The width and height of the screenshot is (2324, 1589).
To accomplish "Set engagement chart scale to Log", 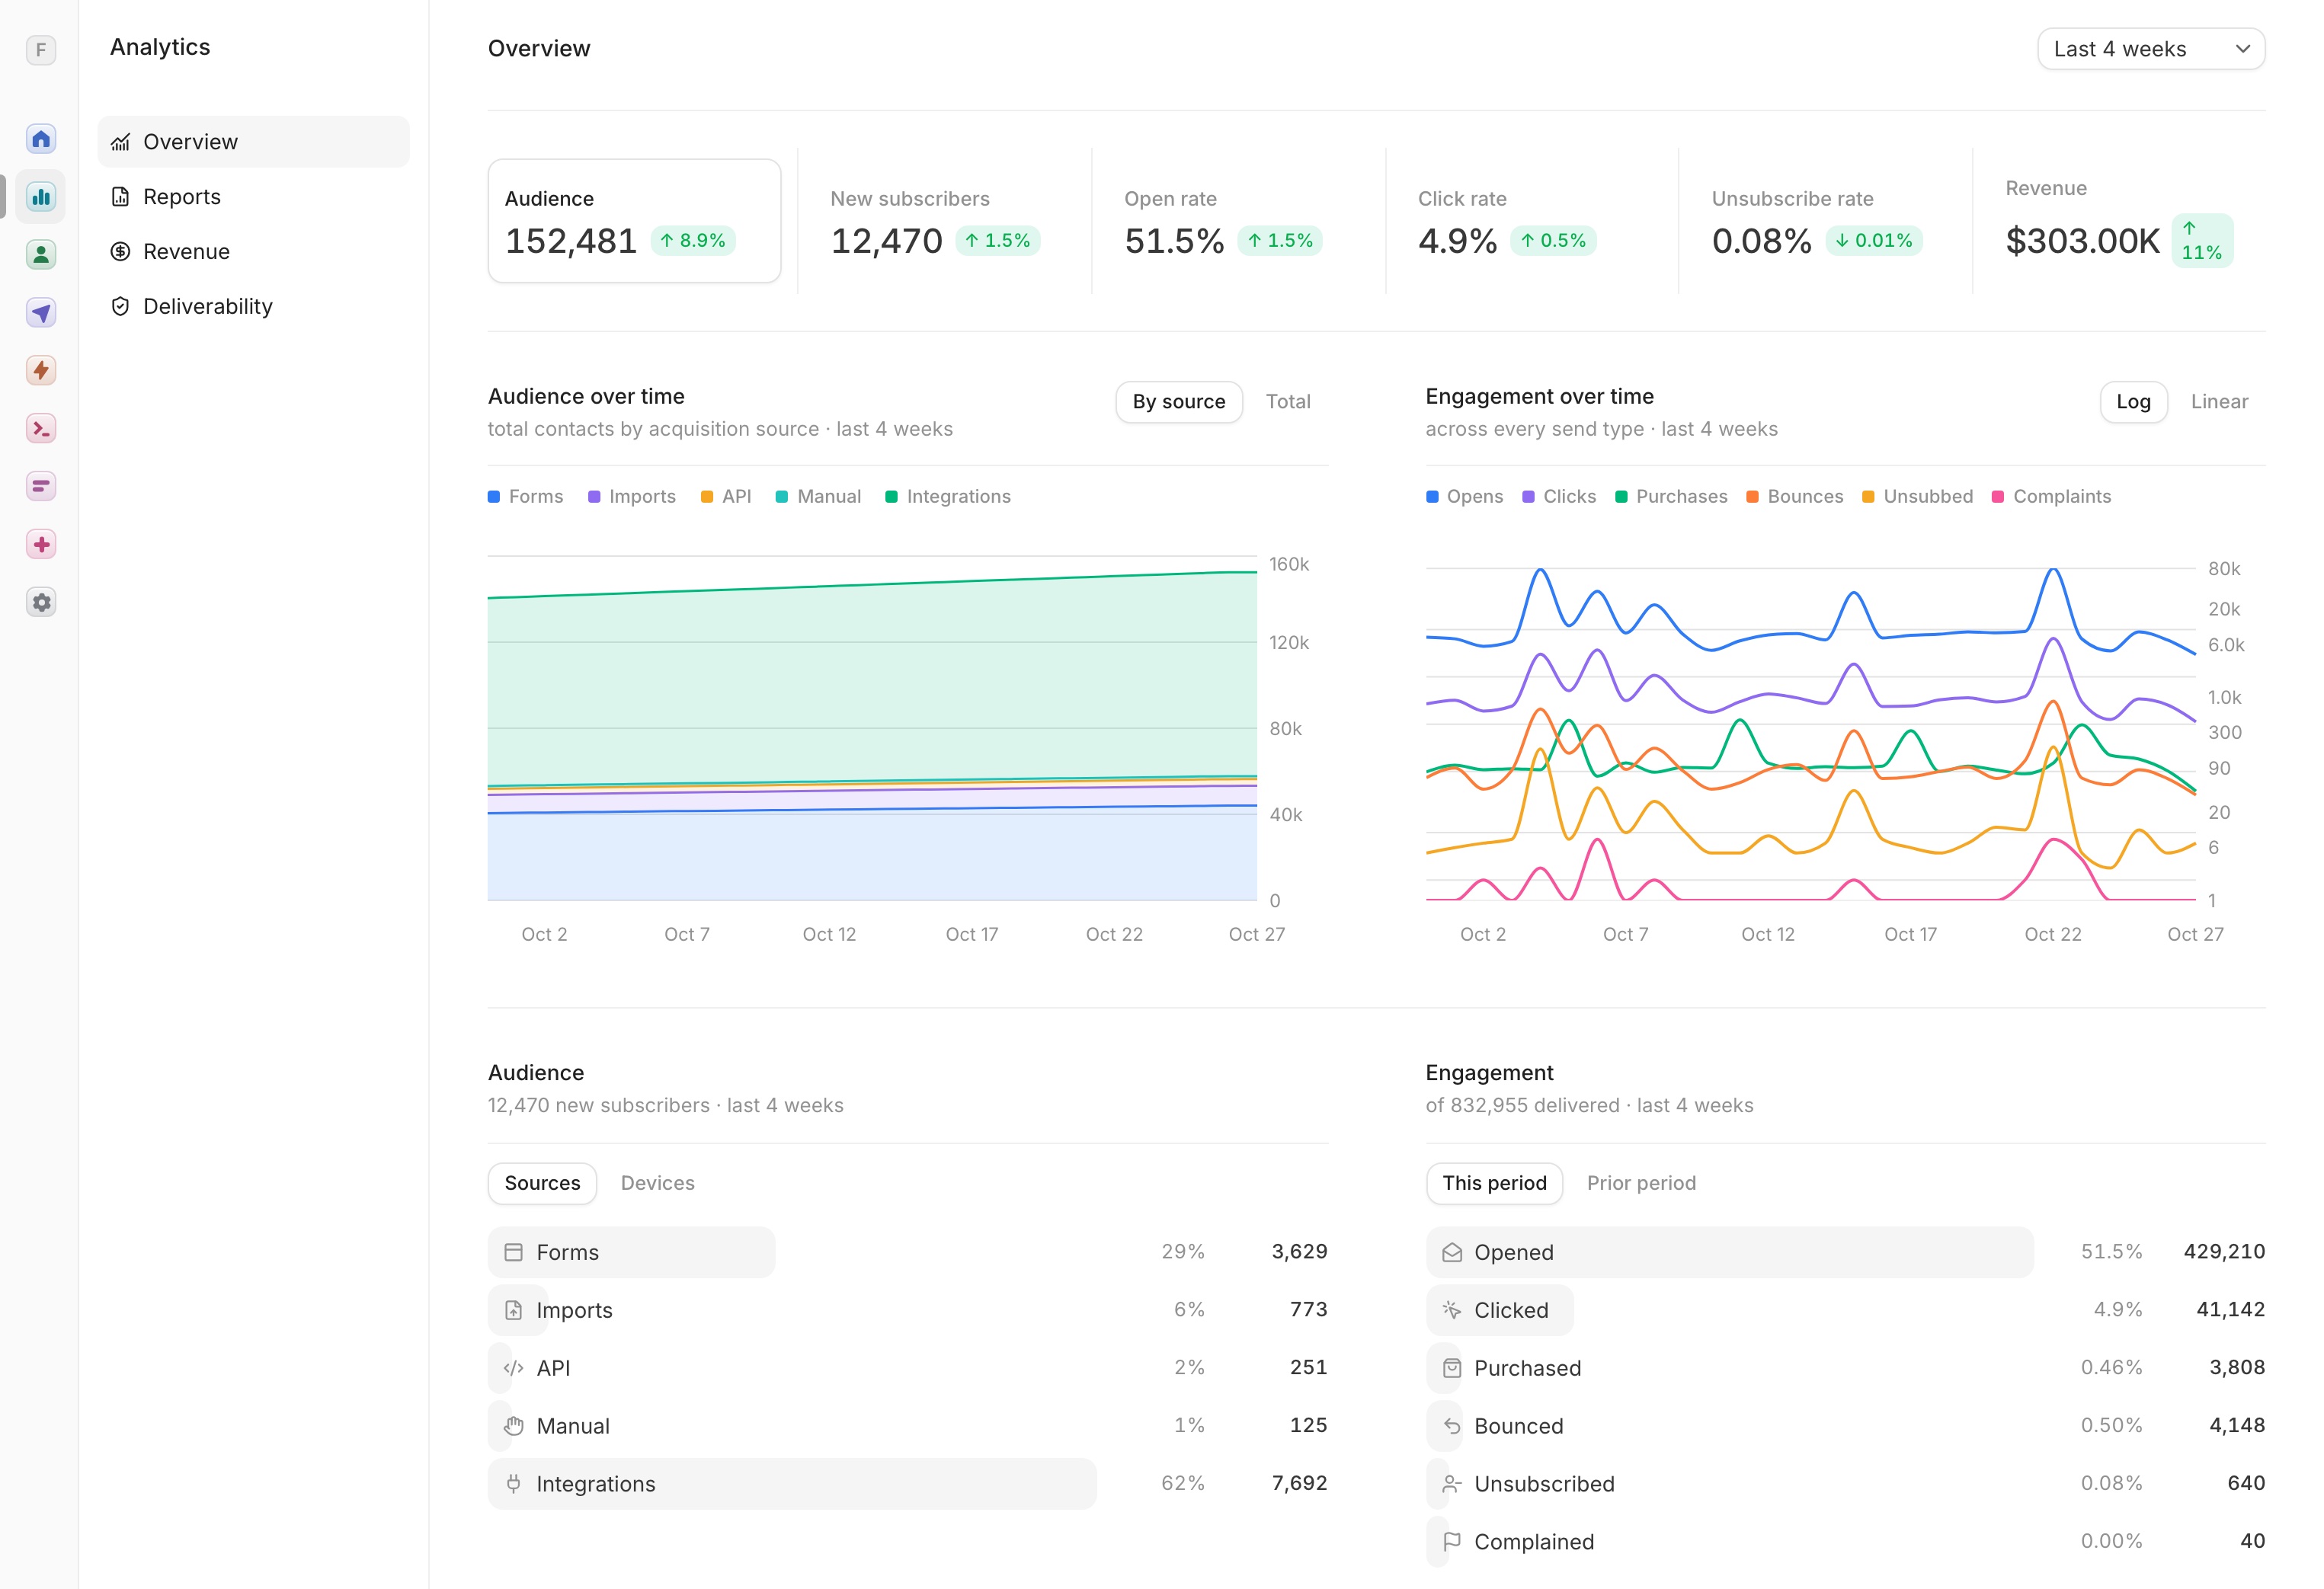I will pyautogui.click(x=2133, y=402).
